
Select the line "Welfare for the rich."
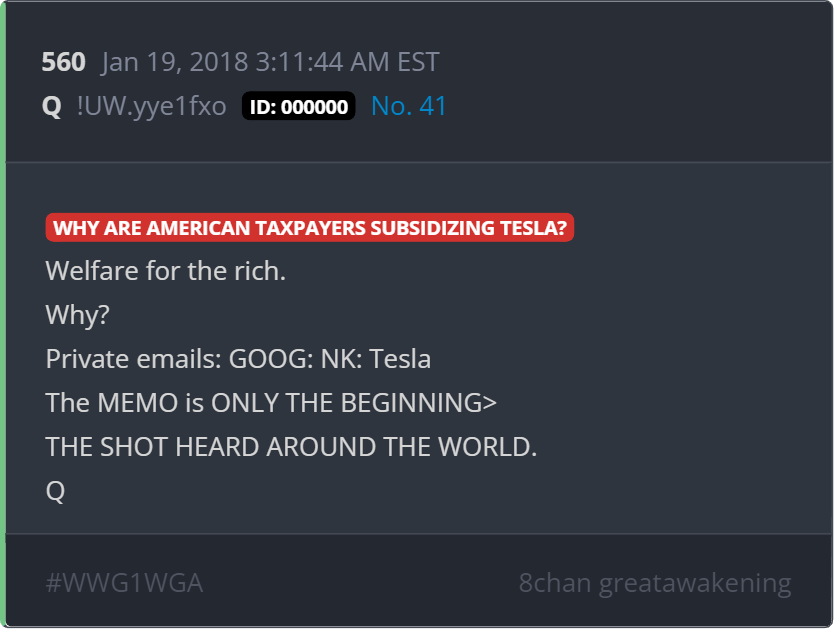pyautogui.click(x=166, y=270)
